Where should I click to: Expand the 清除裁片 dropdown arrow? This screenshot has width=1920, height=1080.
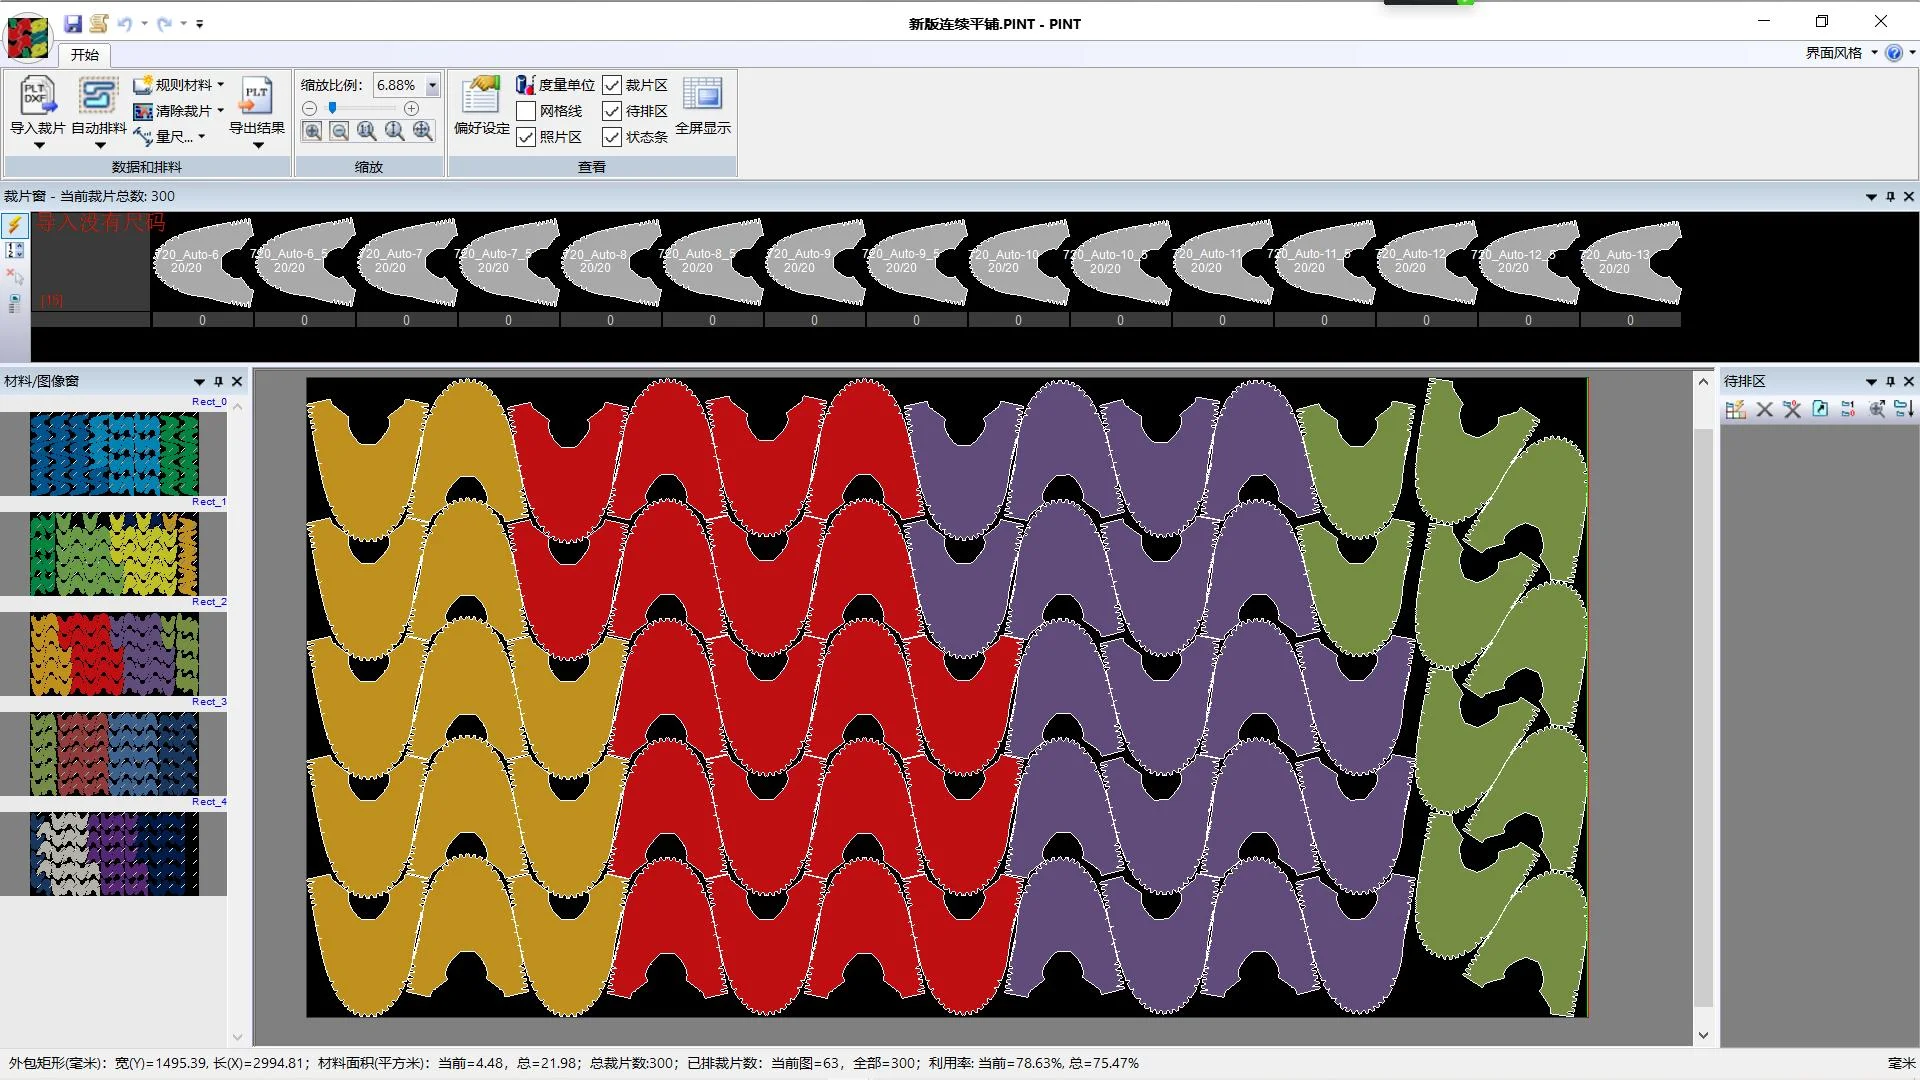tap(221, 111)
